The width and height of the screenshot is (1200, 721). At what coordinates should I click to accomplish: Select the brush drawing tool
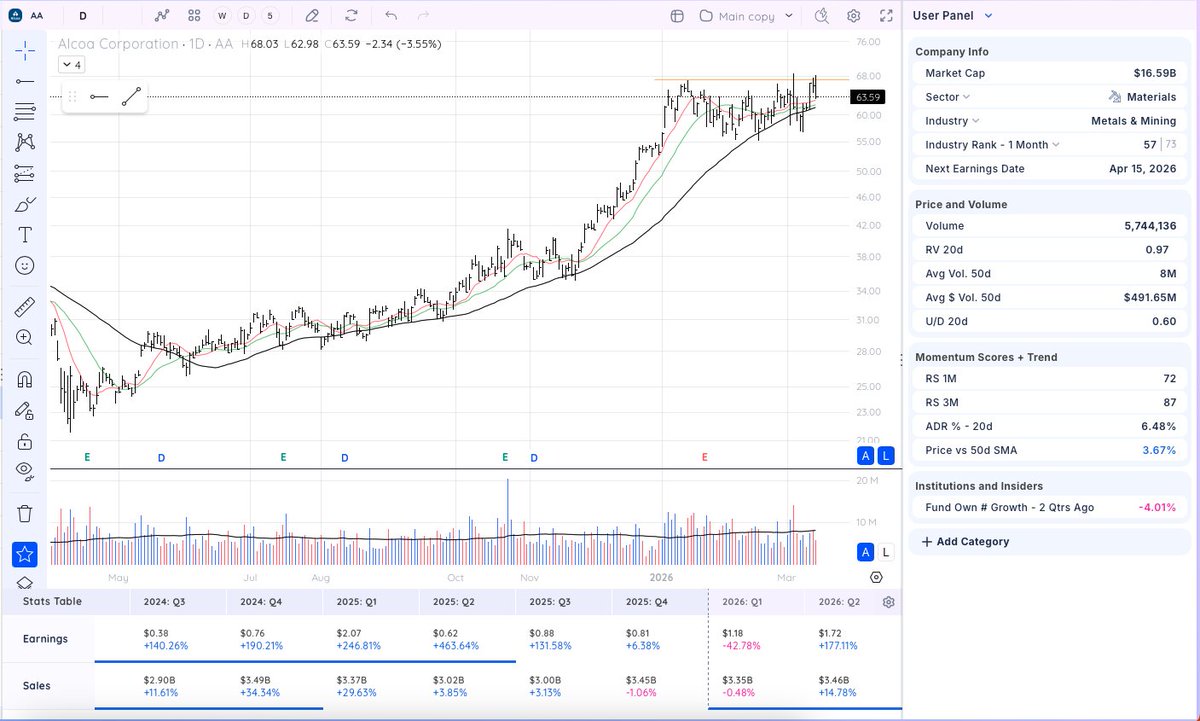(25, 205)
